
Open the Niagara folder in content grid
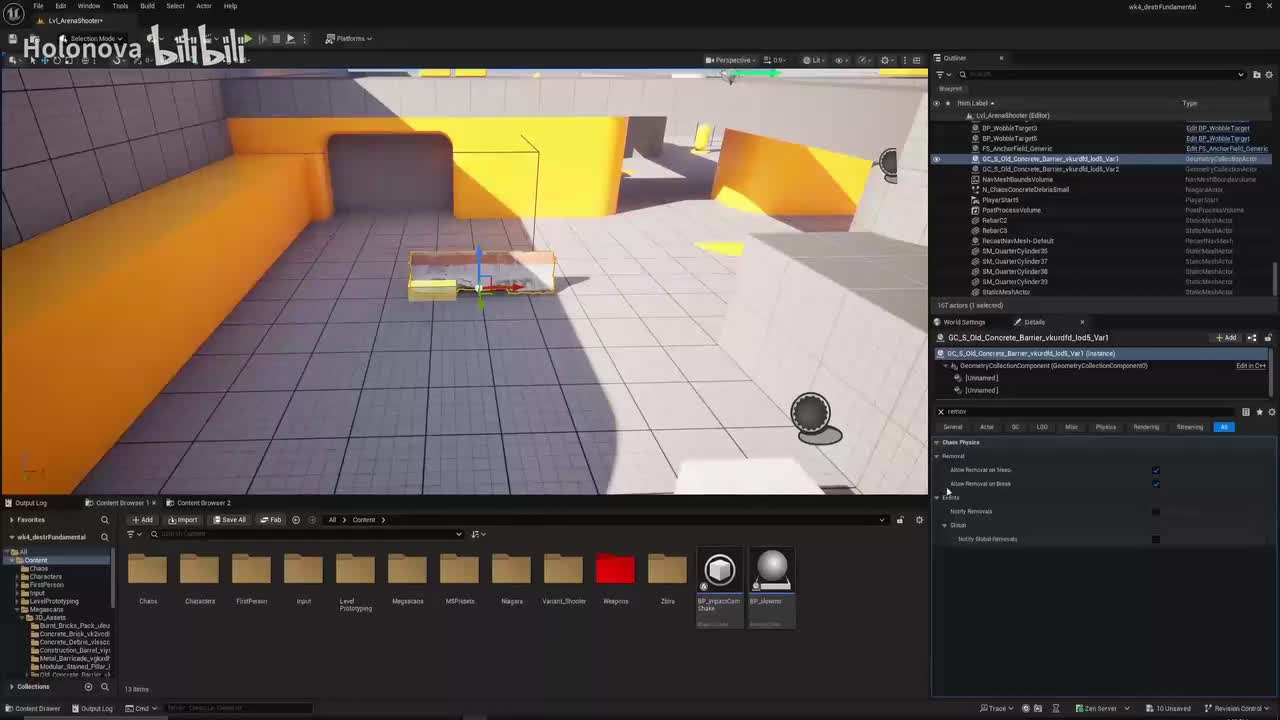(511, 570)
